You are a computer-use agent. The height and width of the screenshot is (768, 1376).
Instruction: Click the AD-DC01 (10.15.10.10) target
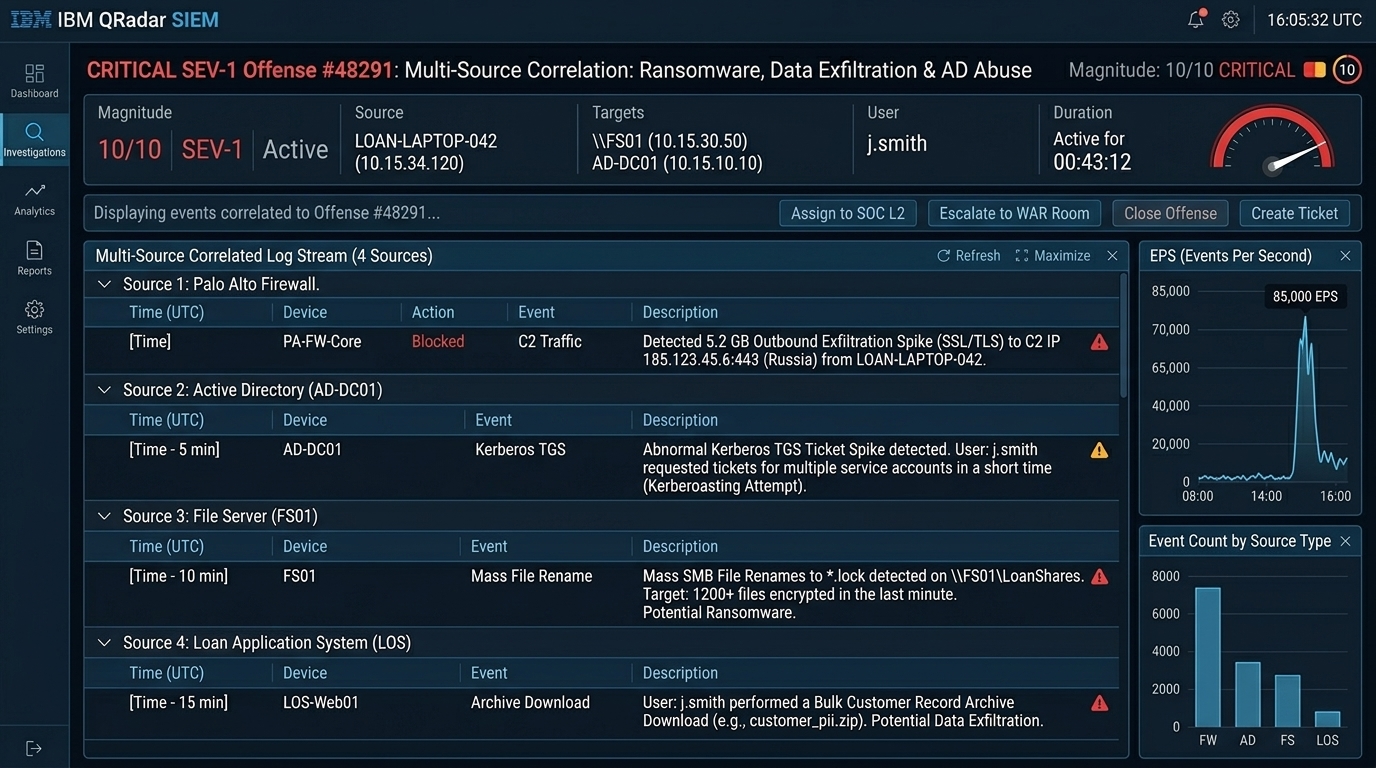[x=677, y=163]
